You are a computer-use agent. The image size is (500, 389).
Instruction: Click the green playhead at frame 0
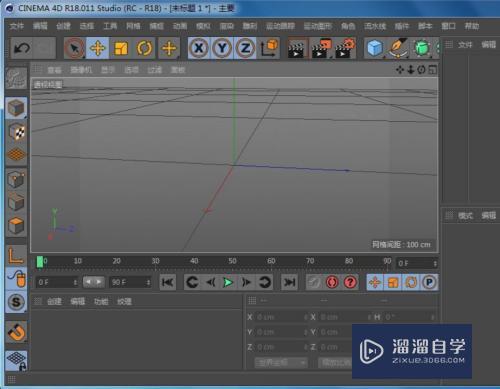click(x=40, y=262)
